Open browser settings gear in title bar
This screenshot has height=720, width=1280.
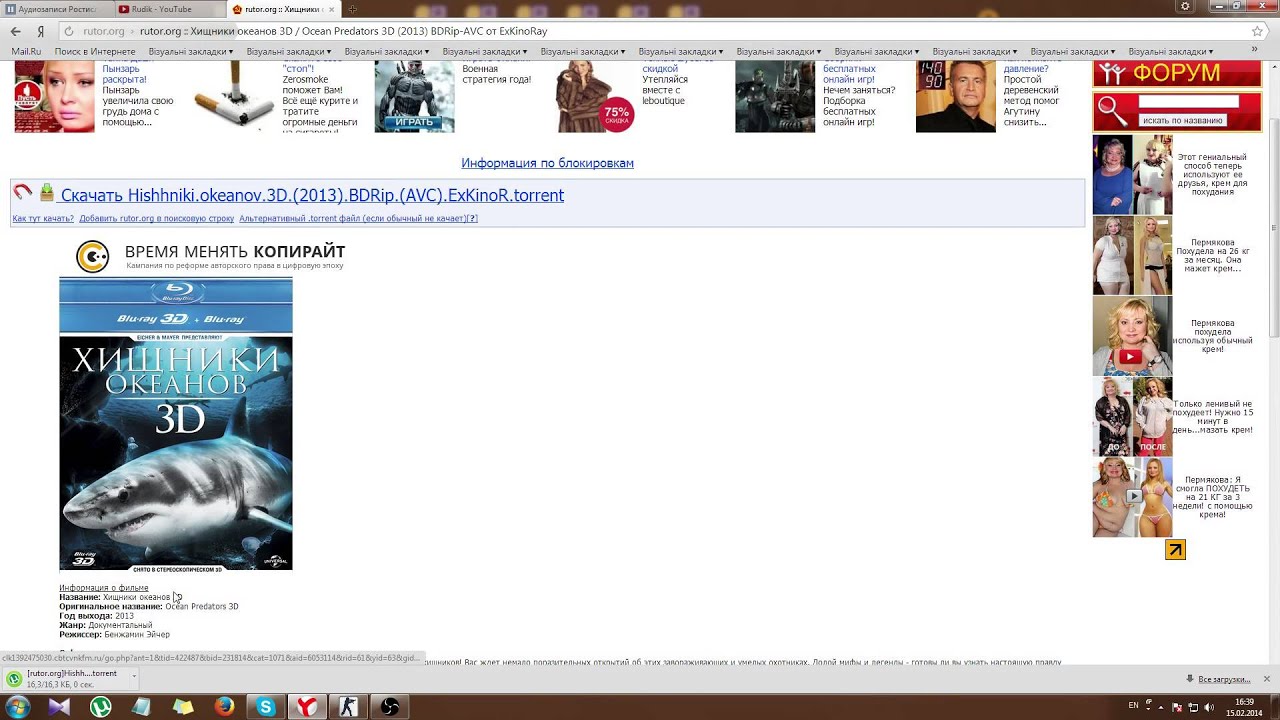click(x=1186, y=6)
